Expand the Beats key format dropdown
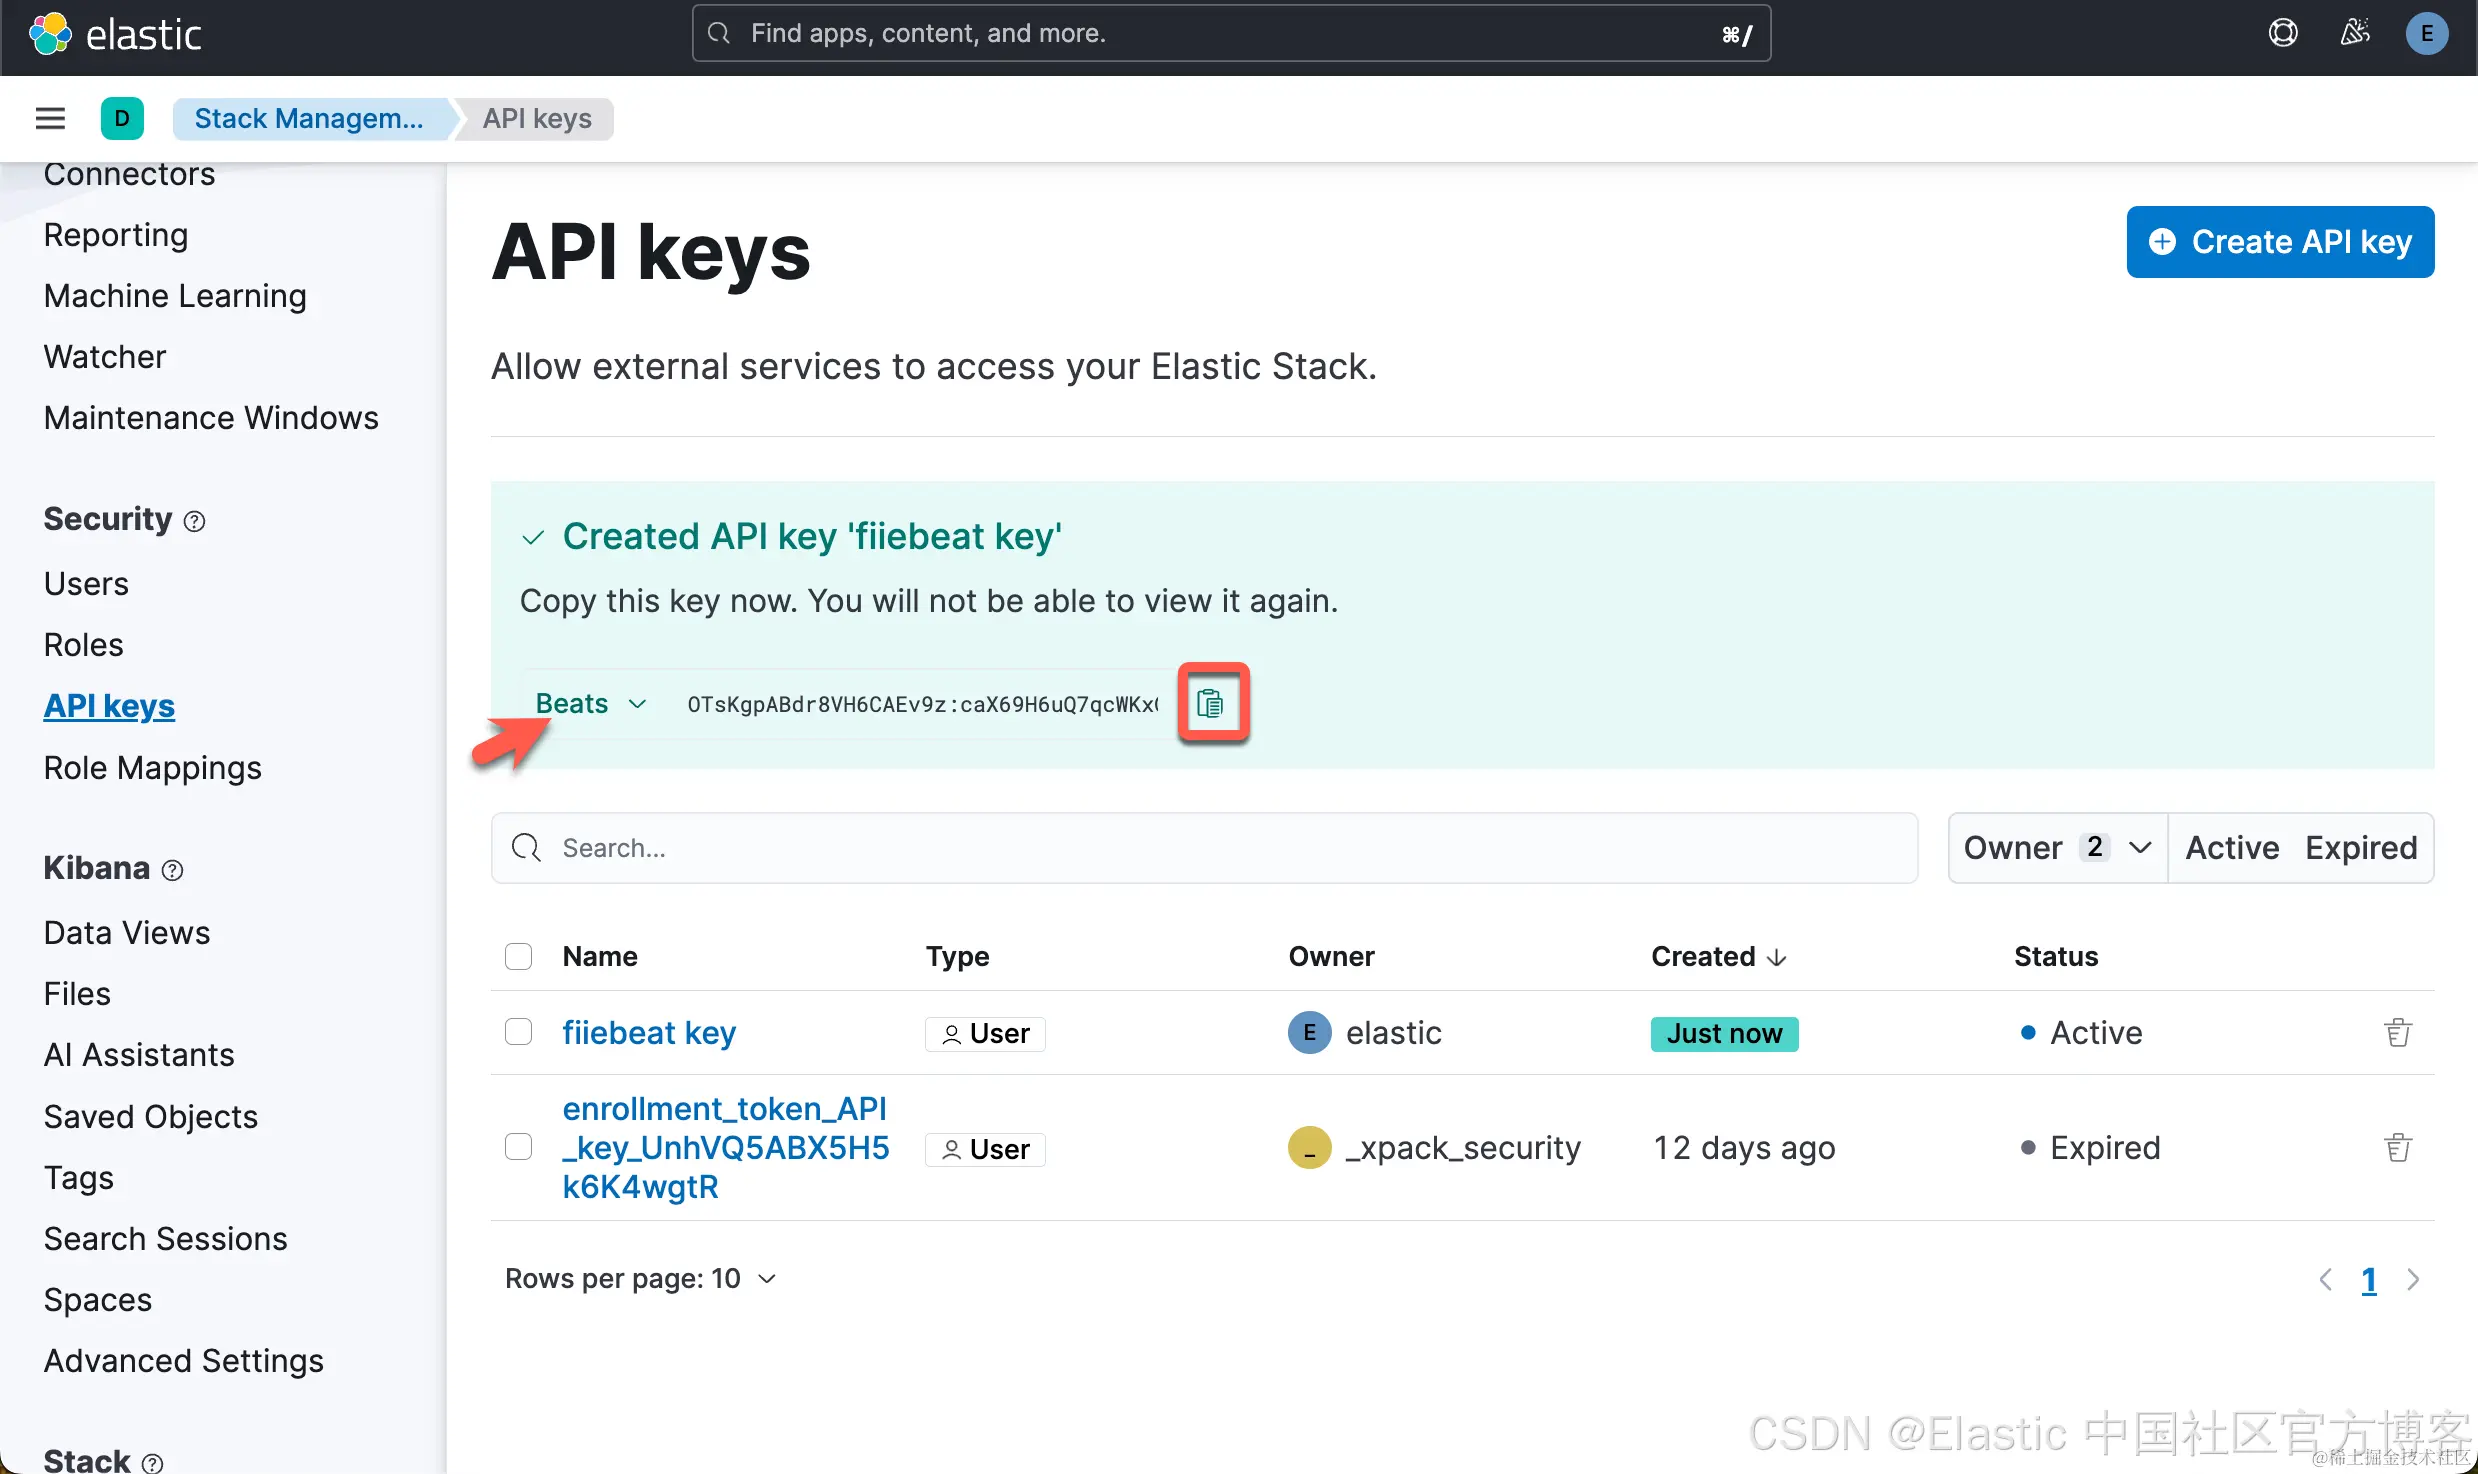The height and width of the screenshot is (1474, 2478). click(591, 704)
